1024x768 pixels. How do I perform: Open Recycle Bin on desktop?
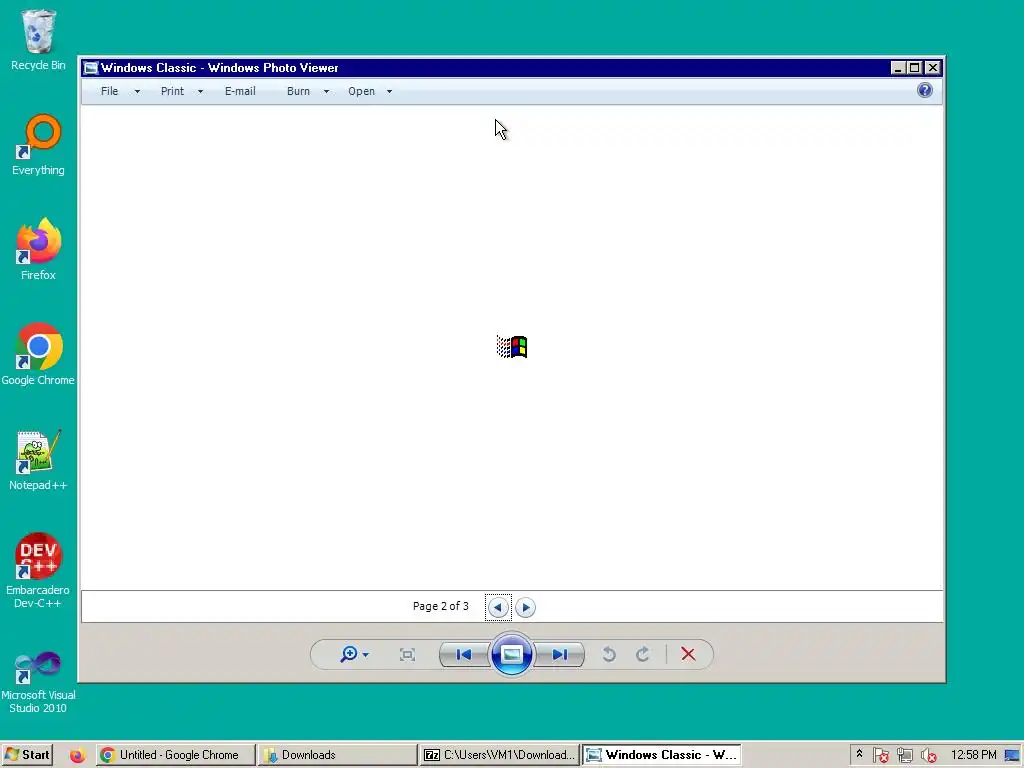(38, 39)
